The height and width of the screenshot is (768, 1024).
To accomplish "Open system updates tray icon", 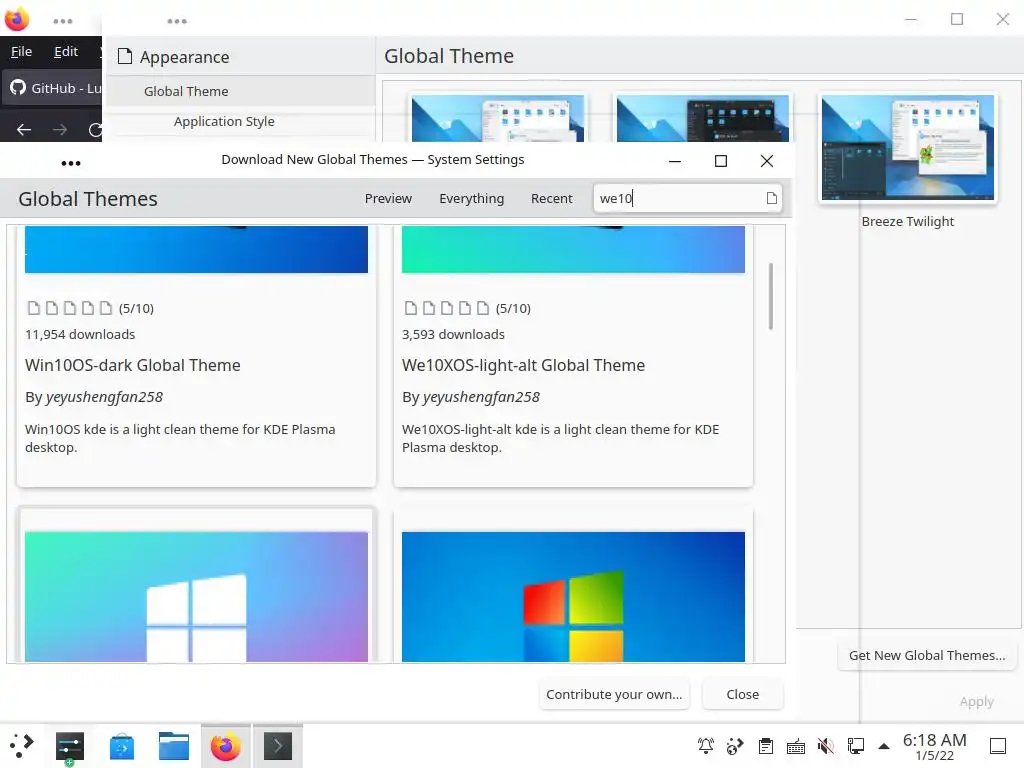I will click(x=735, y=746).
